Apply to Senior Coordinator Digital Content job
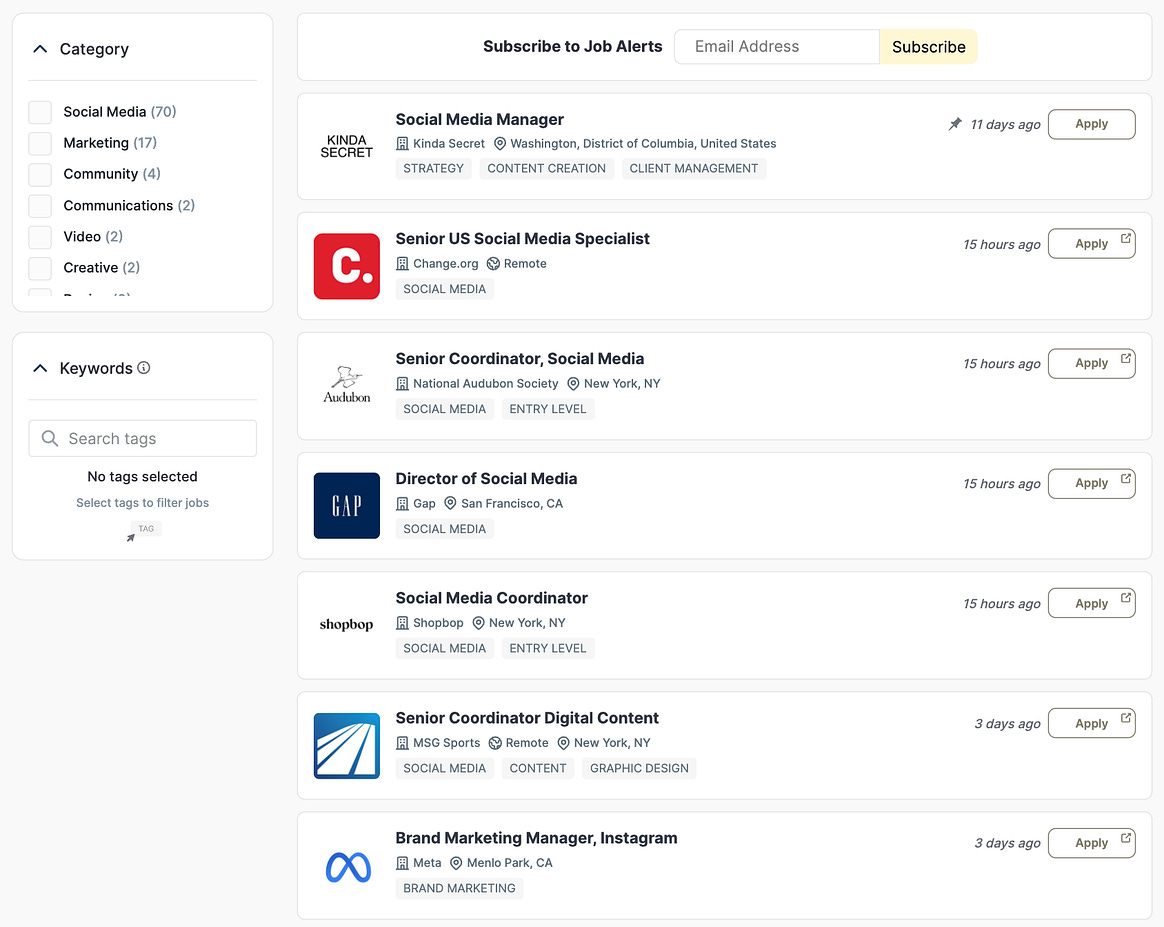The image size is (1164, 927). tap(1091, 723)
